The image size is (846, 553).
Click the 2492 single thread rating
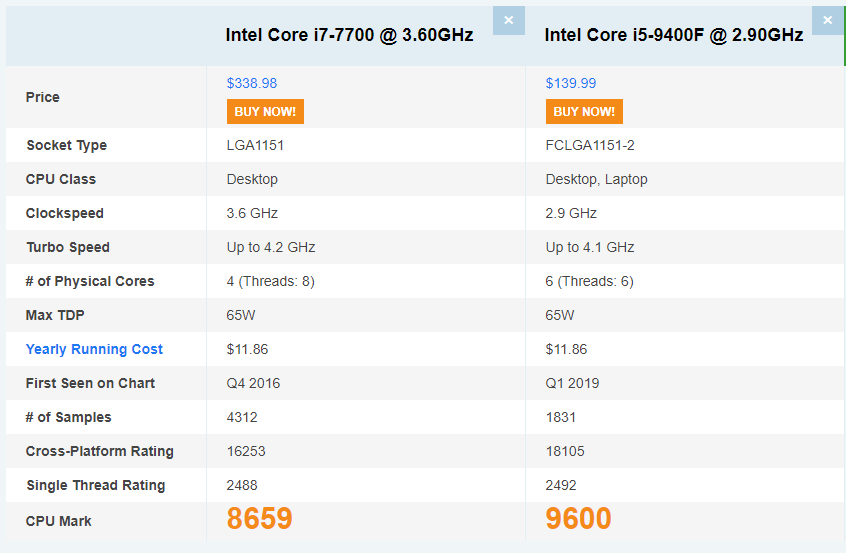click(561, 485)
